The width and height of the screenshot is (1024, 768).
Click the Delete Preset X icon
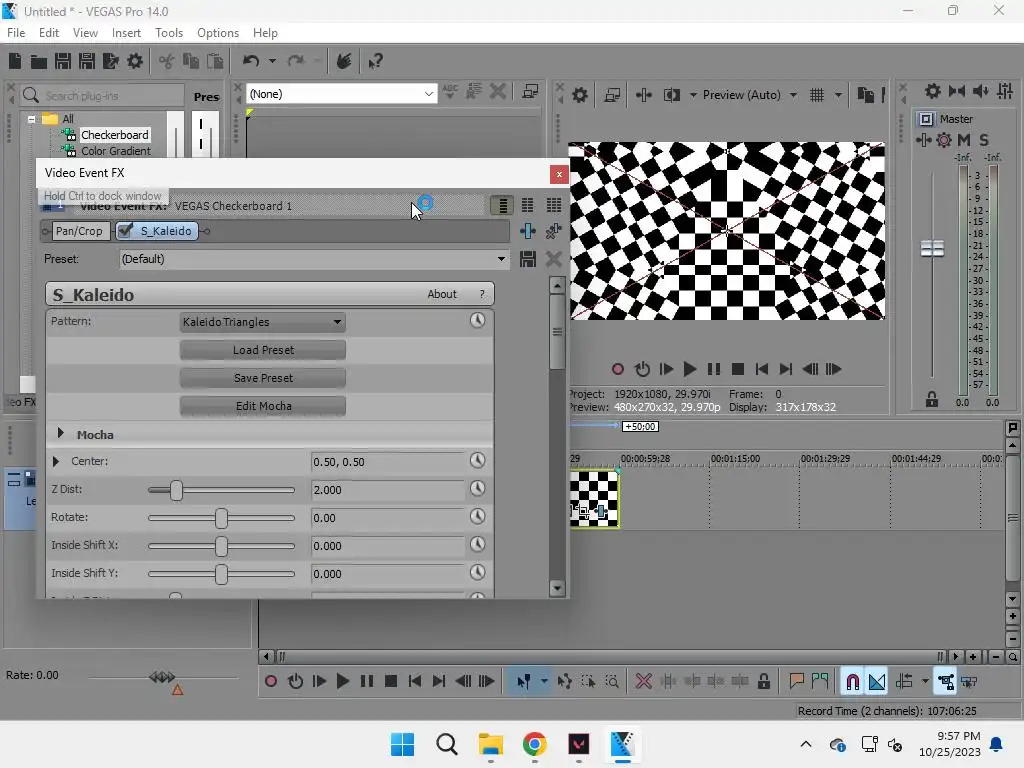coord(554,259)
